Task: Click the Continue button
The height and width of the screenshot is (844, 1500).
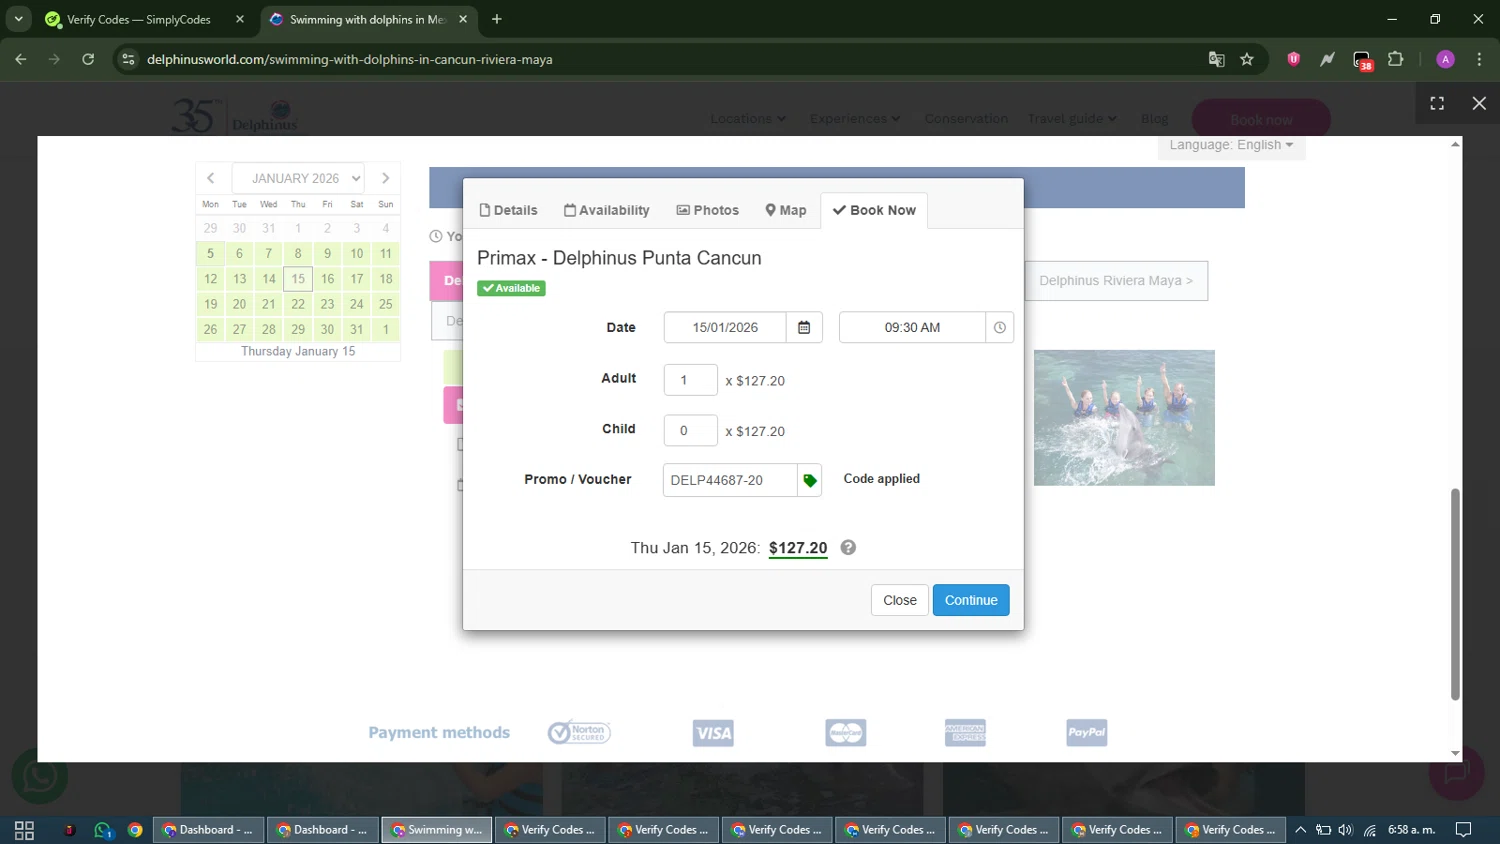Action: [971, 600]
